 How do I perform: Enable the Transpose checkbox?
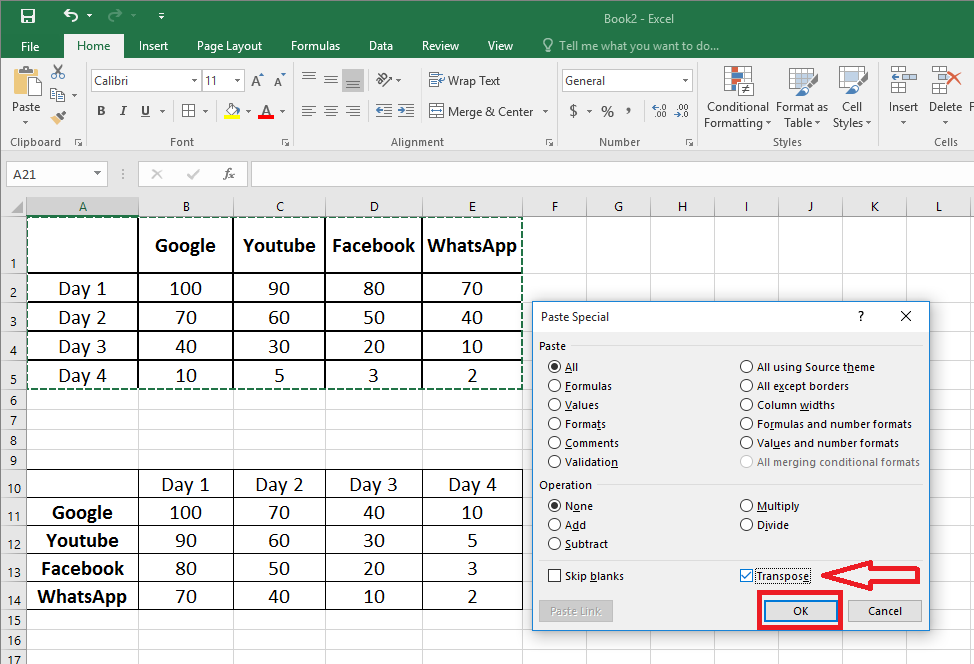pyautogui.click(x=746, y=575)
